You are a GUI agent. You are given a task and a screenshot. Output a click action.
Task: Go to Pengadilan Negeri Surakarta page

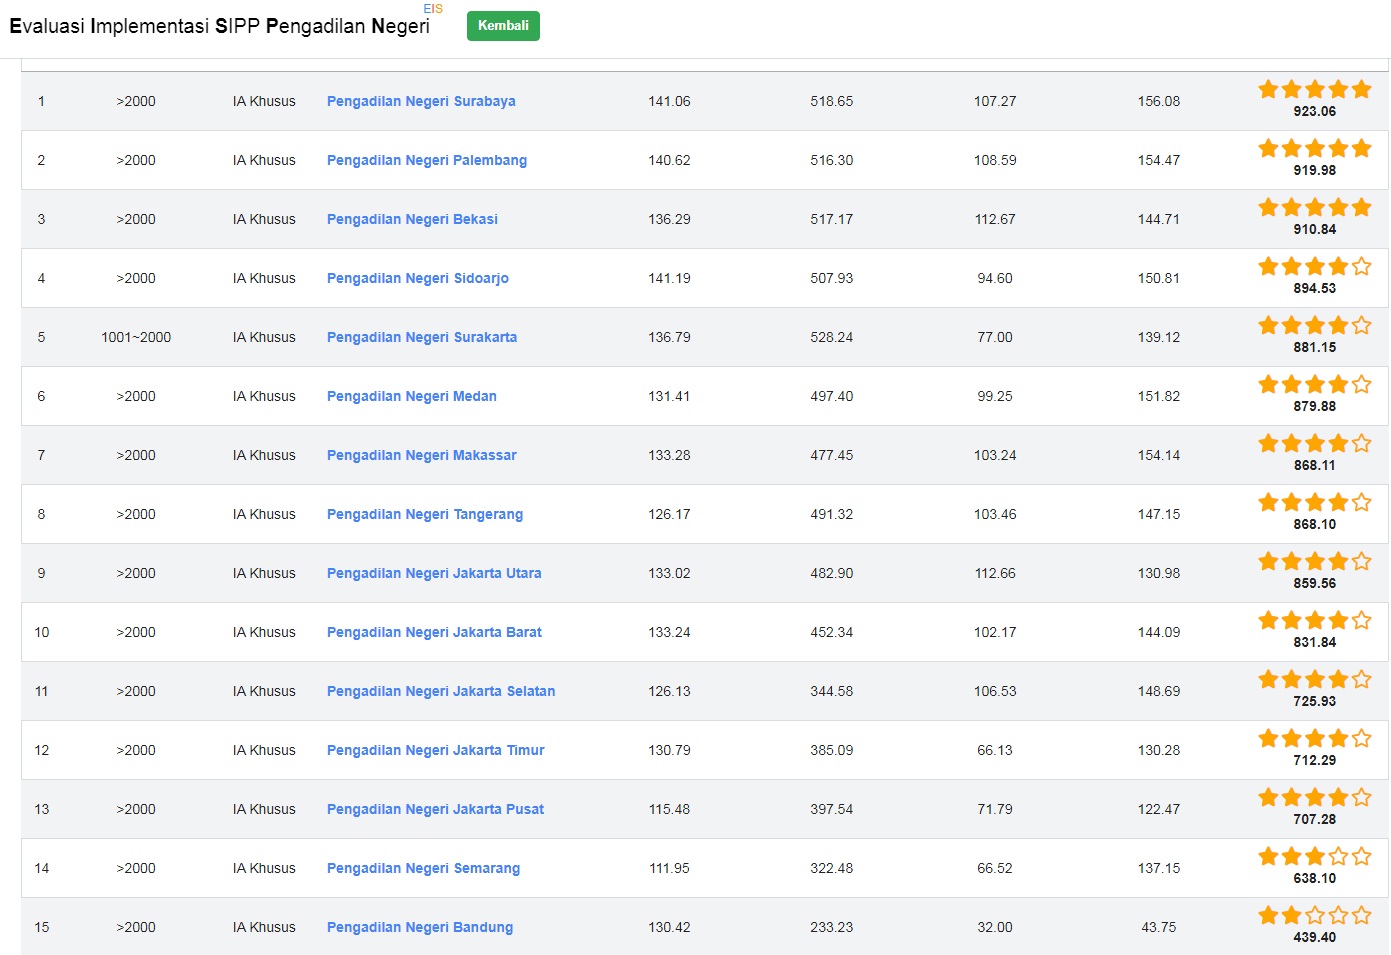[x=421, y=337]
